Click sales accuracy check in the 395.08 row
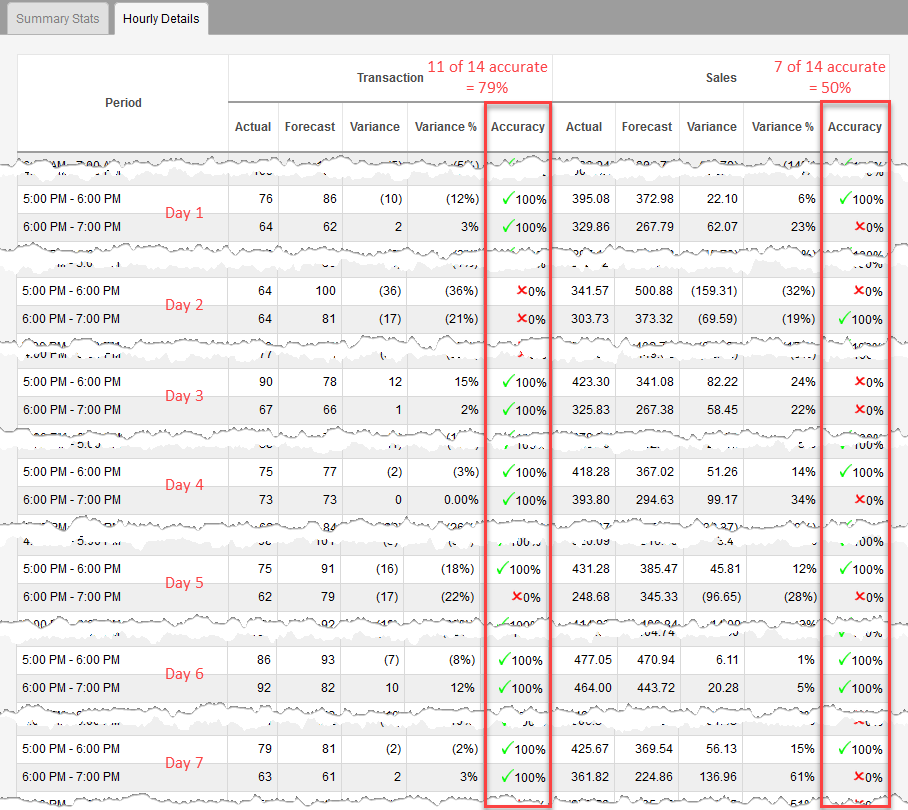 point(845,198)
